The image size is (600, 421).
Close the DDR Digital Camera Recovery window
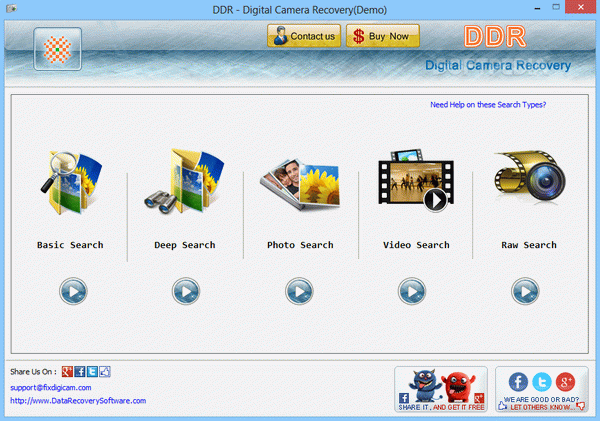580,8
